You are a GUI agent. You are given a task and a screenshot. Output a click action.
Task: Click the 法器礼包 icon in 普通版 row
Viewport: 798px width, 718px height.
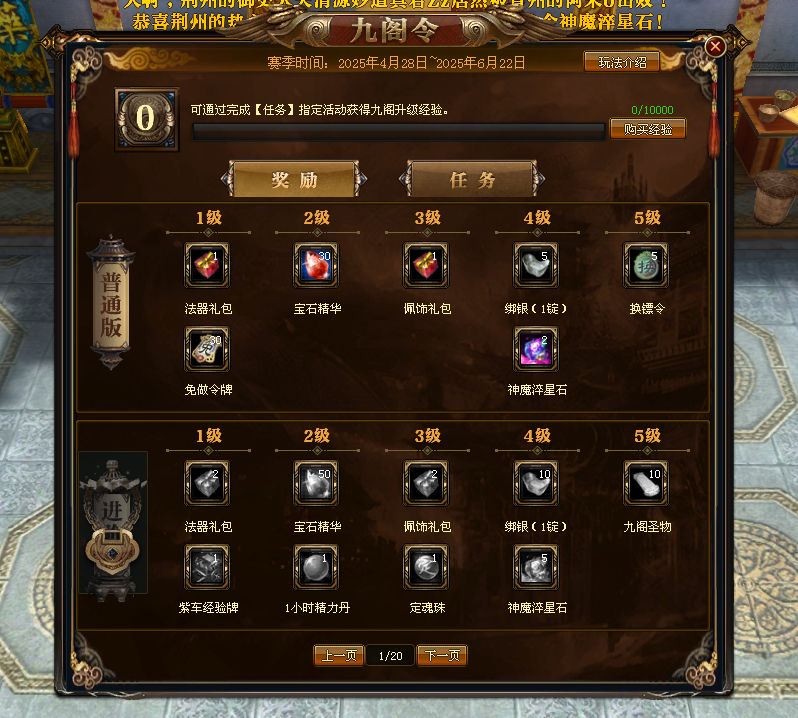tap(207, 265)
